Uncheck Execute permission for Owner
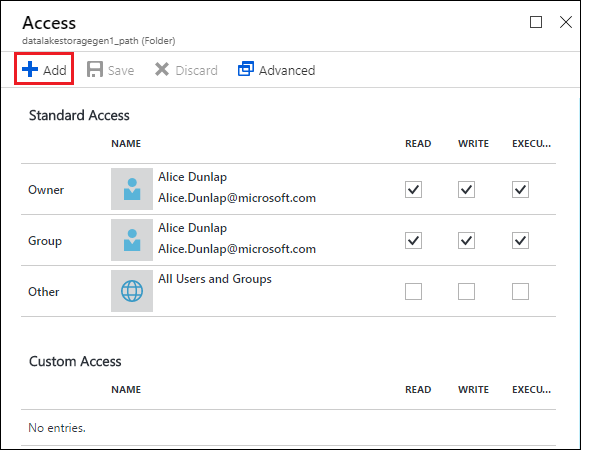 [x=520, y=189]
